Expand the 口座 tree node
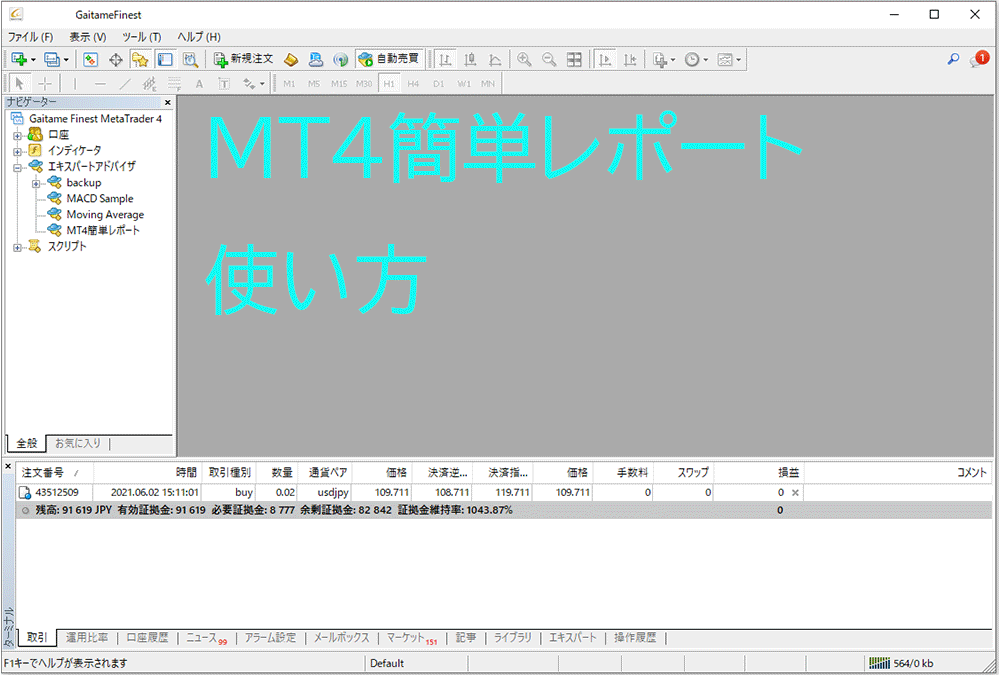The height and width of the screenshot is (675, 1000). (17, 134)
